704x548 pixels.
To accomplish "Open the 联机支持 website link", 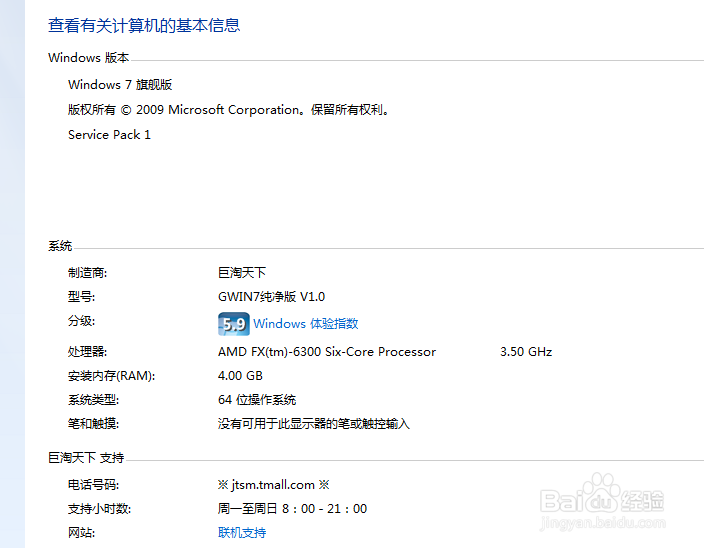I will (242, 533).
